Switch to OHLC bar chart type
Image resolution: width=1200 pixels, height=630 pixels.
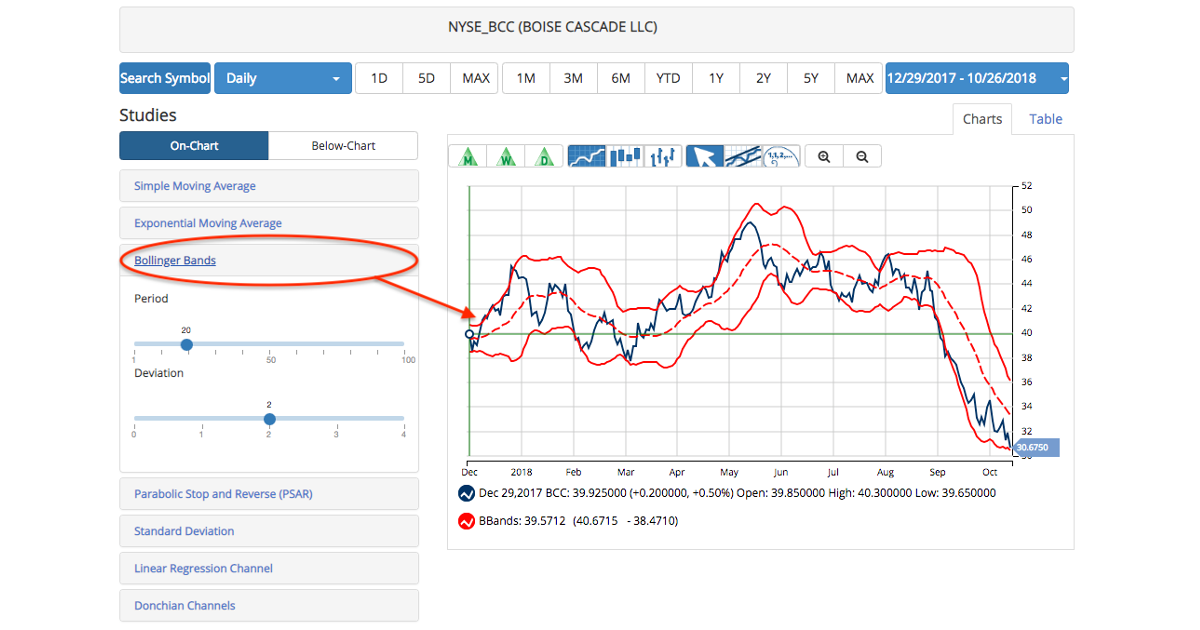tap(663, 157)
